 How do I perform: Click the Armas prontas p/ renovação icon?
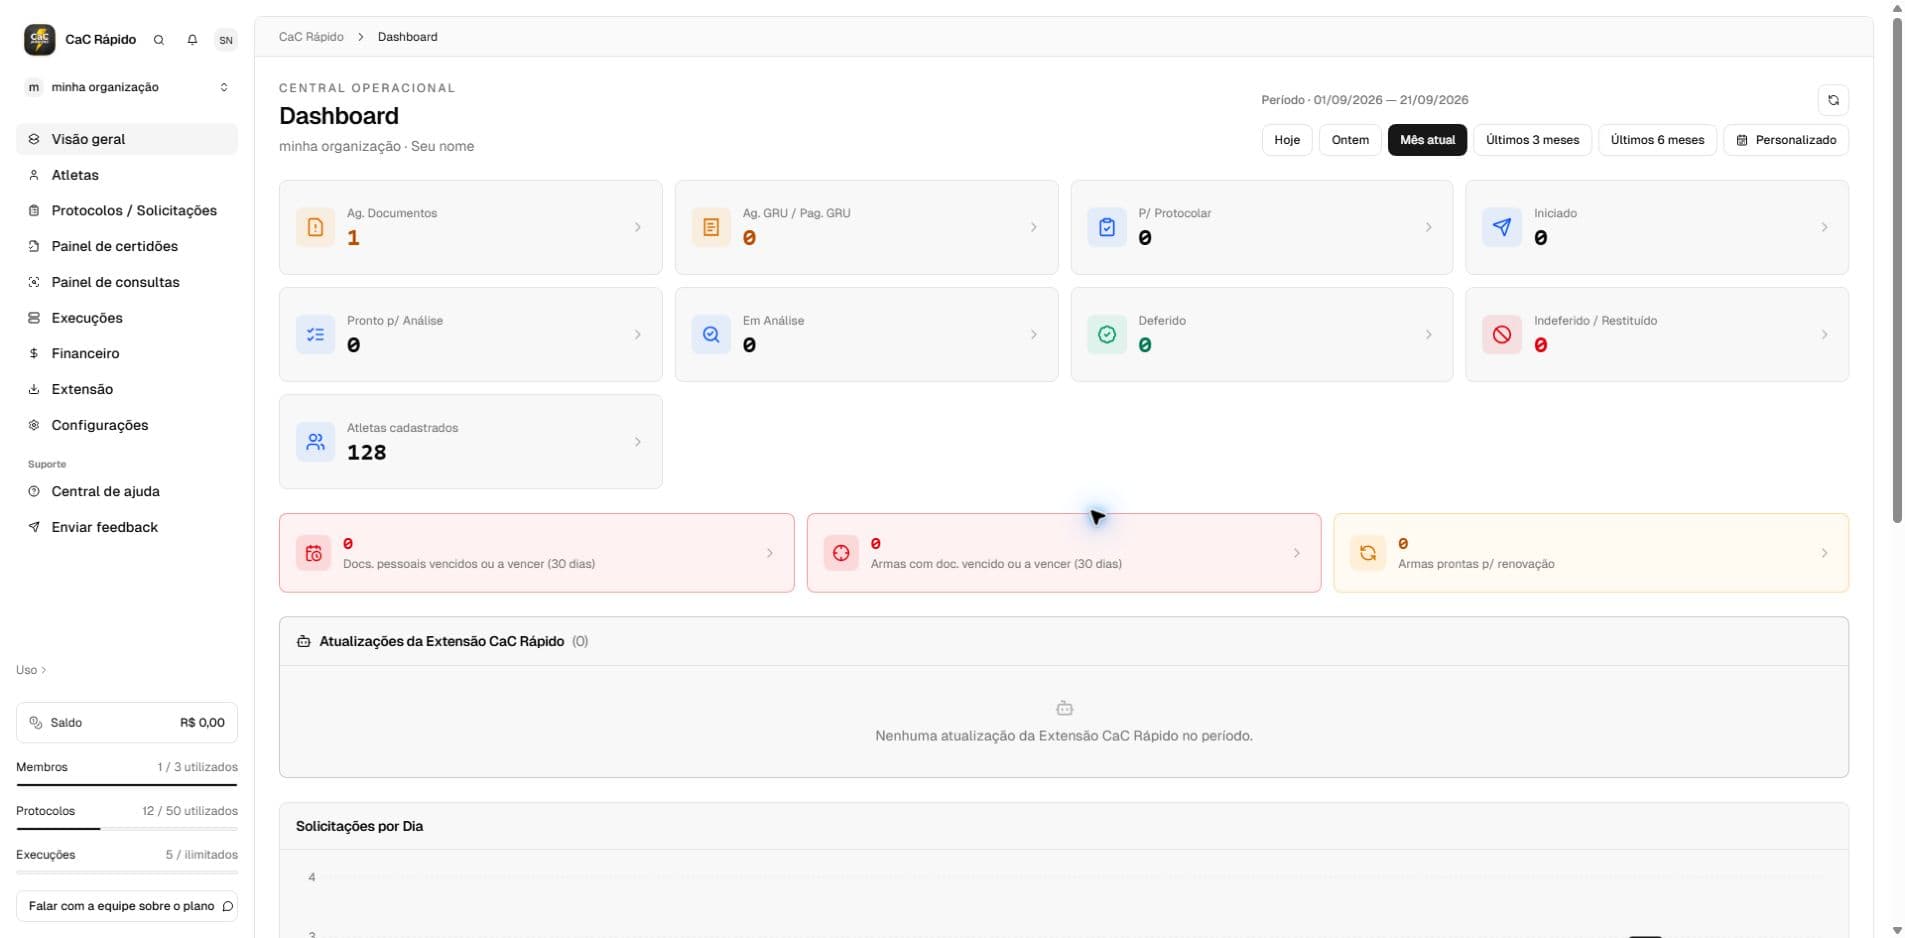(x=1368, y=553)
